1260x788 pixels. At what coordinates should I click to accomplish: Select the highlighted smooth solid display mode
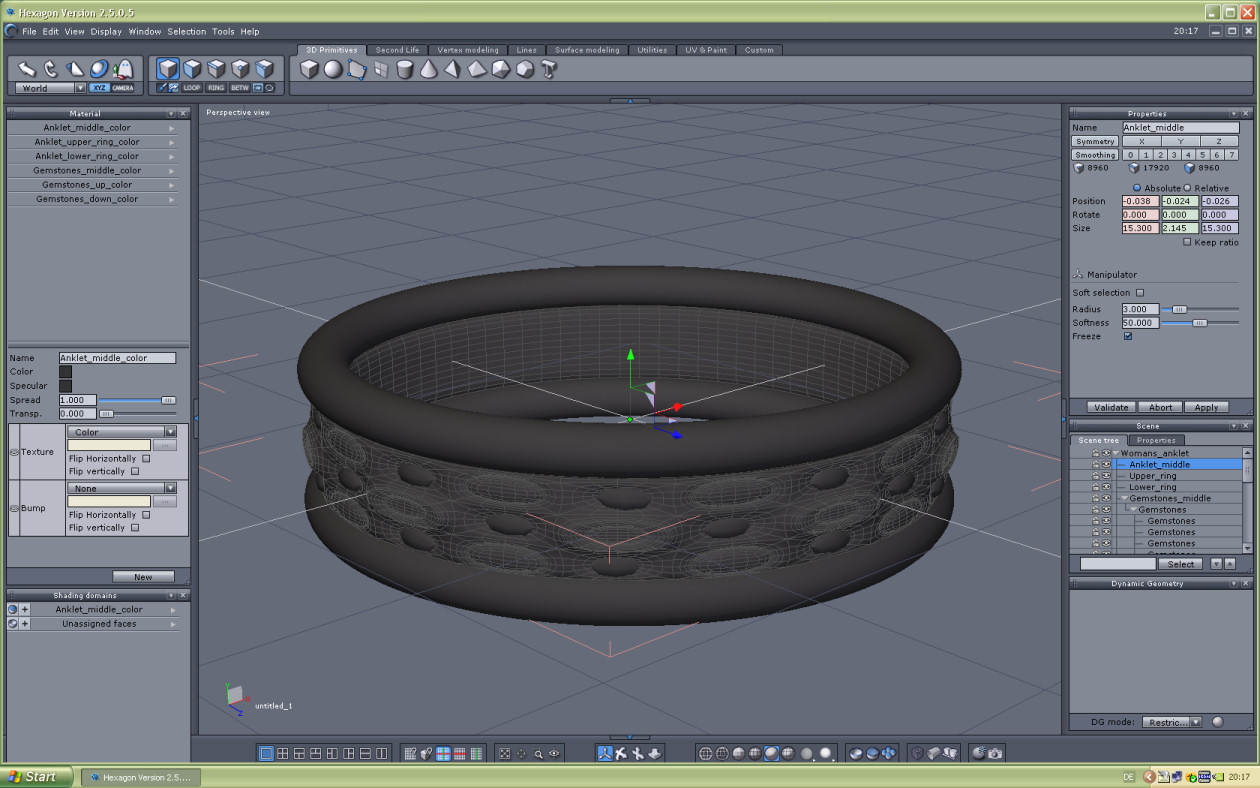(x=772, y=753)
